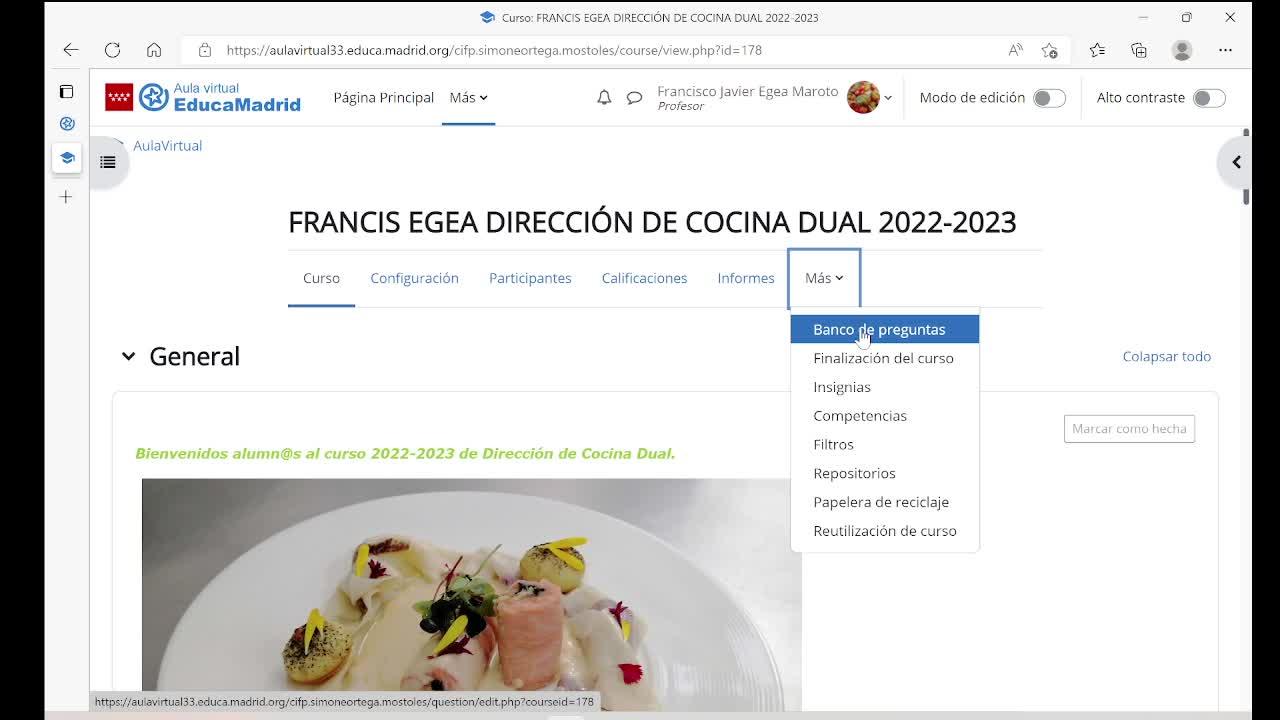Click the plated dish course image

click(471, 595)
